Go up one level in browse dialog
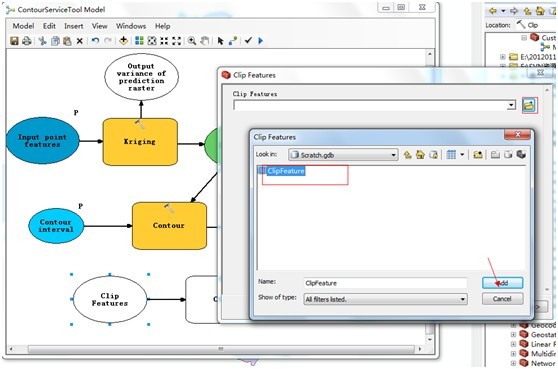Screen dimensions: 558x369 point(408,154)
